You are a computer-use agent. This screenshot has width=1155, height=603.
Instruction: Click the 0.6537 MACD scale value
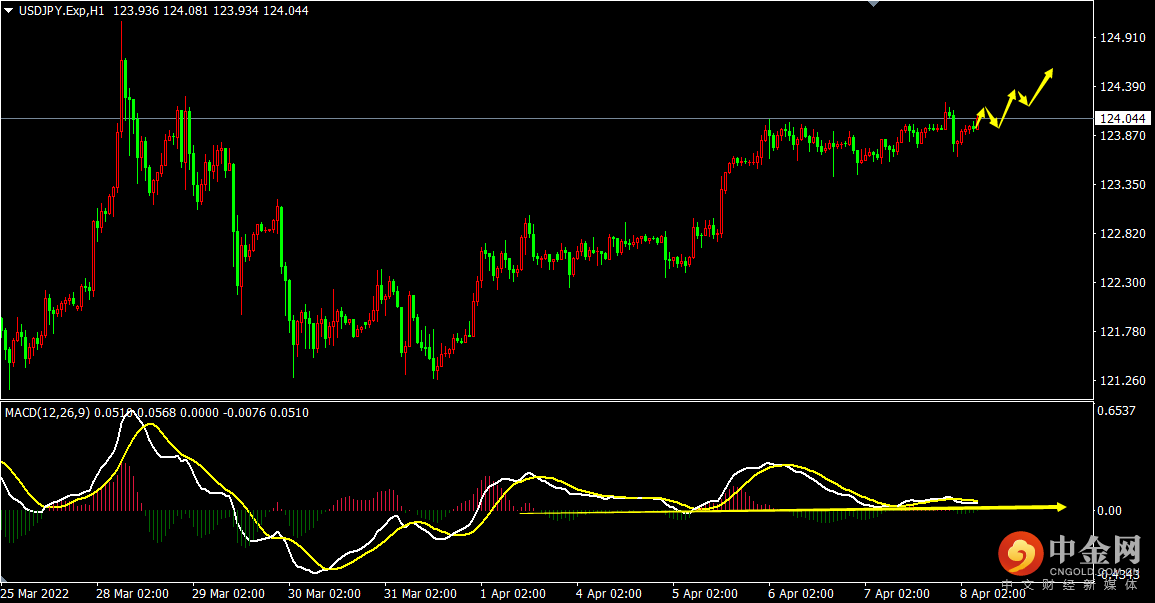(x=1119, y=411)
